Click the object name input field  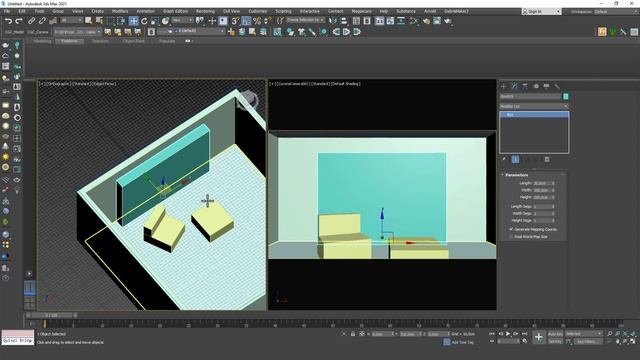point(531,96)
